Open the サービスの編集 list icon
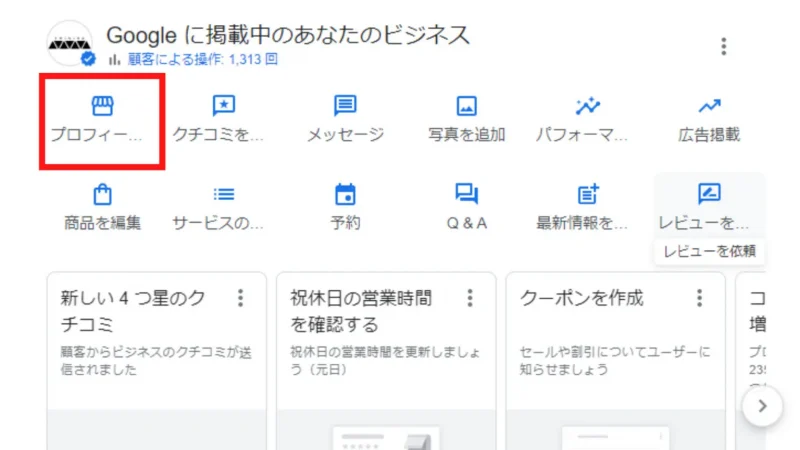The height and width of the screenshot is (450, 800). [223, 194]
